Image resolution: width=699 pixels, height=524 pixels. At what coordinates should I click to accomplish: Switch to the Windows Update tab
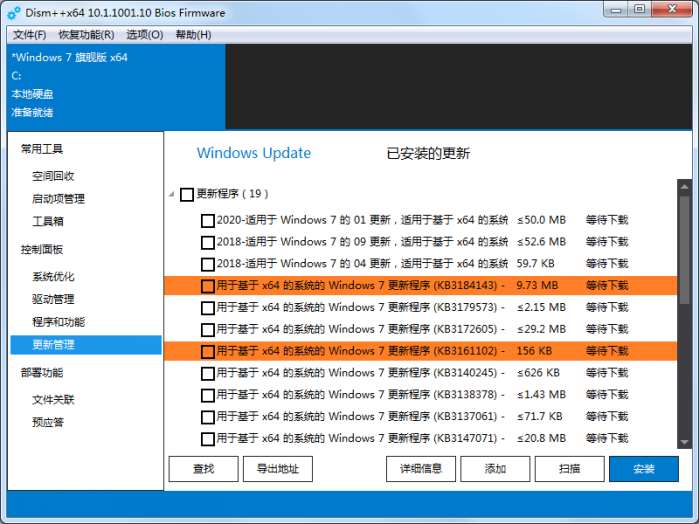[x=254, y=153]
